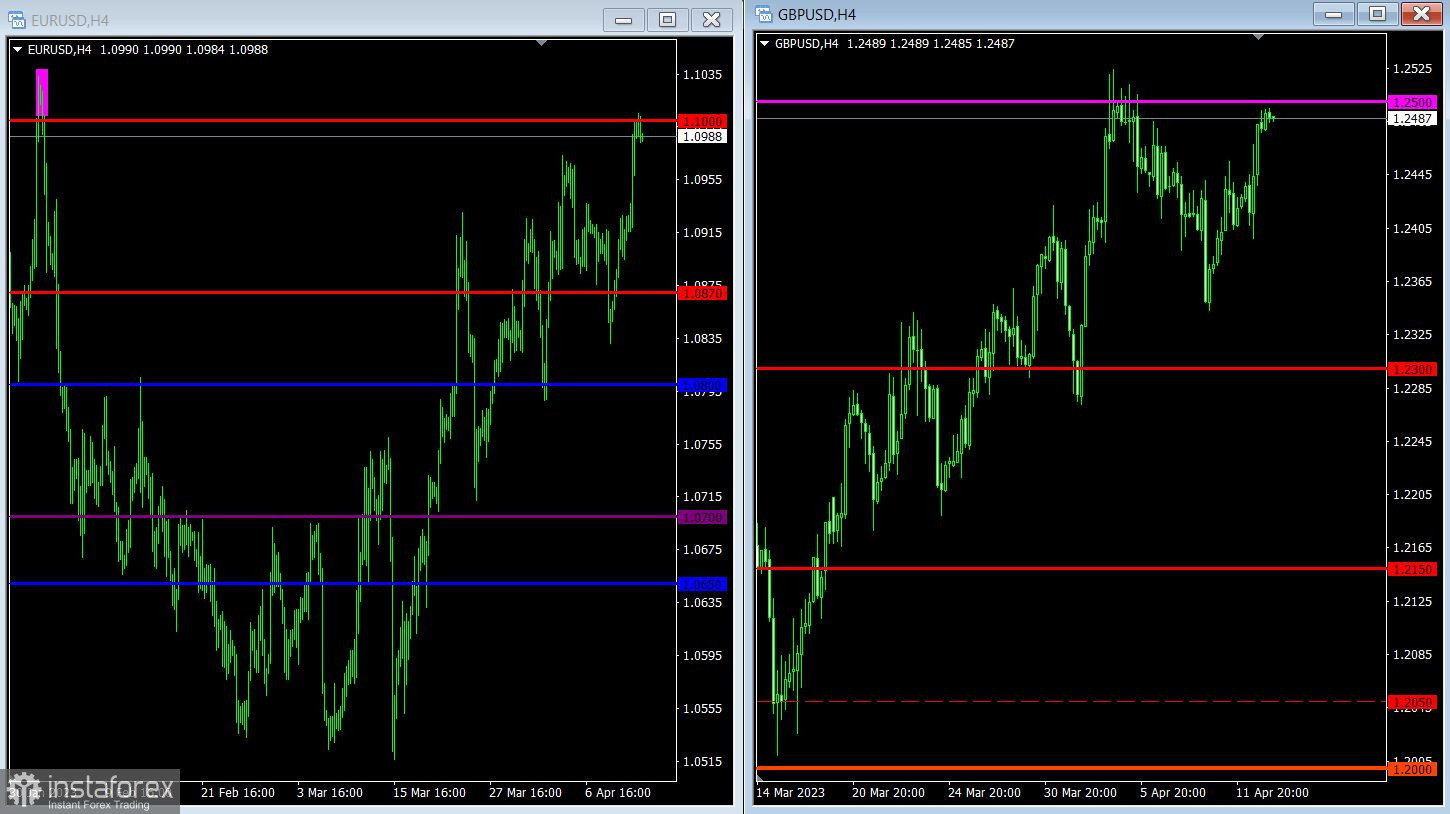Click the EURUSD,H4 window chart icon

click(17, 20)
